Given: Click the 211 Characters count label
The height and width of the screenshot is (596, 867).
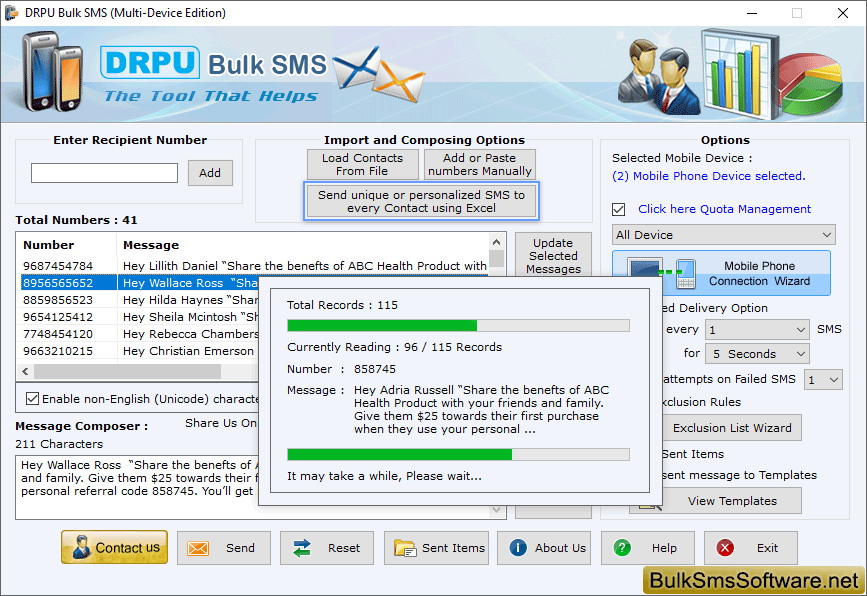Looking at the screenshot, I should point(59,444).
